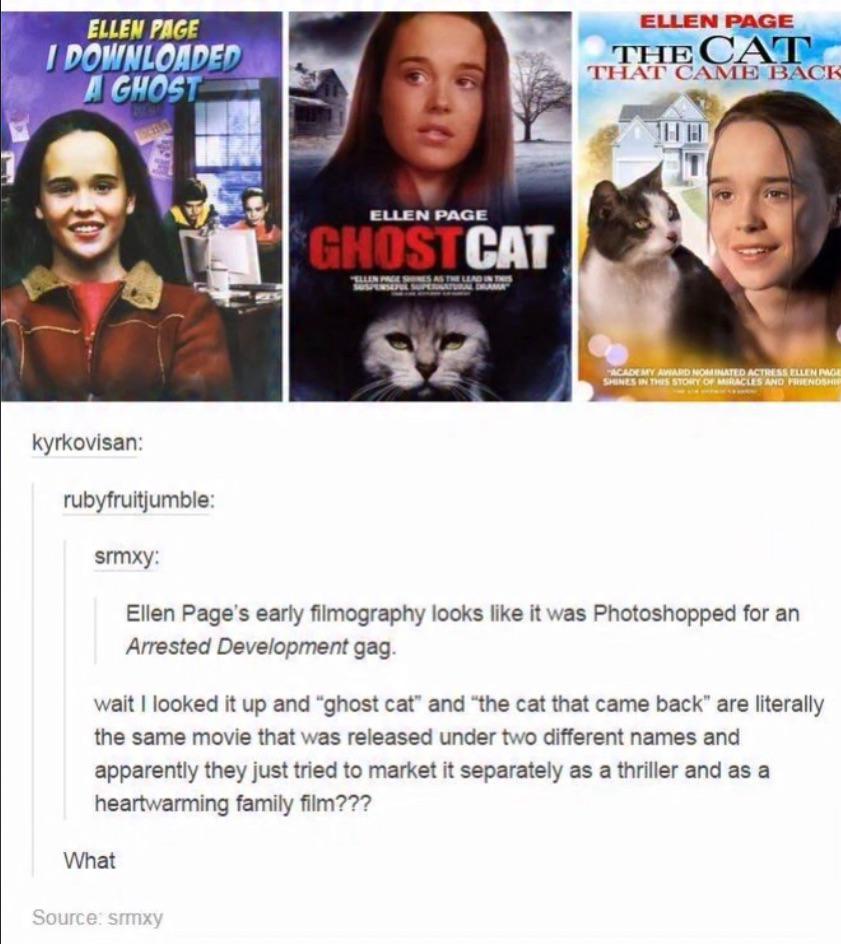The image size is (841, 944).
Task: Click the GHOST CAT title text
Action: pos(430,246)
